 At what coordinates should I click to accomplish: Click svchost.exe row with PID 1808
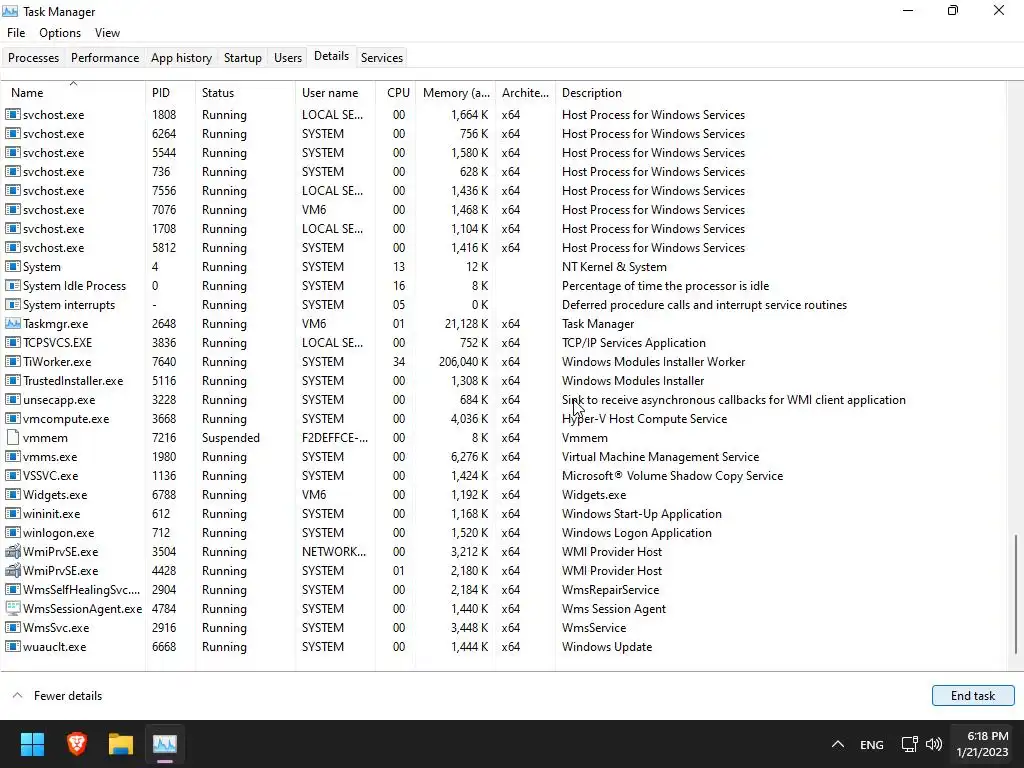coord(503,114)
